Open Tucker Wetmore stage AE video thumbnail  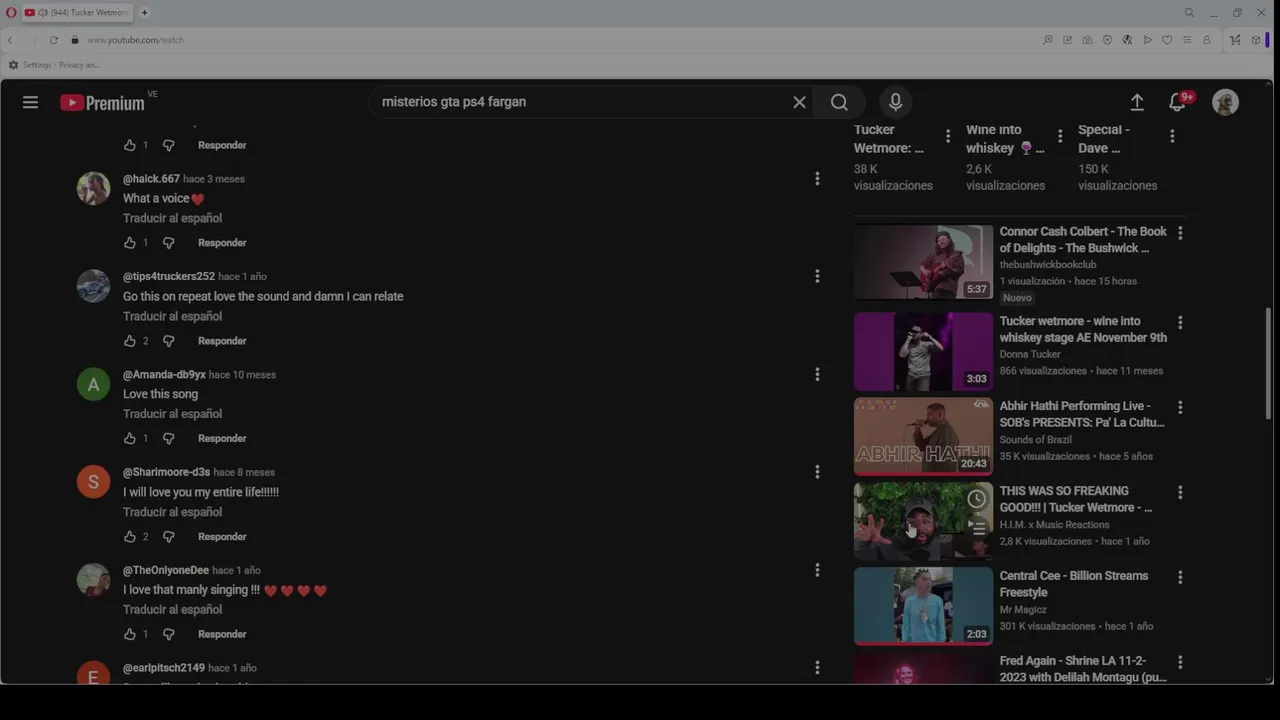click(x=923, y=351)
